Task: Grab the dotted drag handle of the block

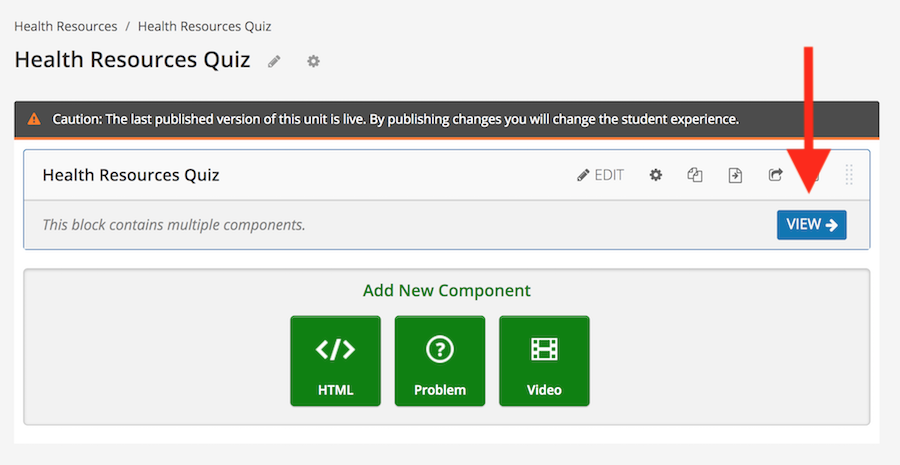Action: pyautogui.click(x=849, y=175)
